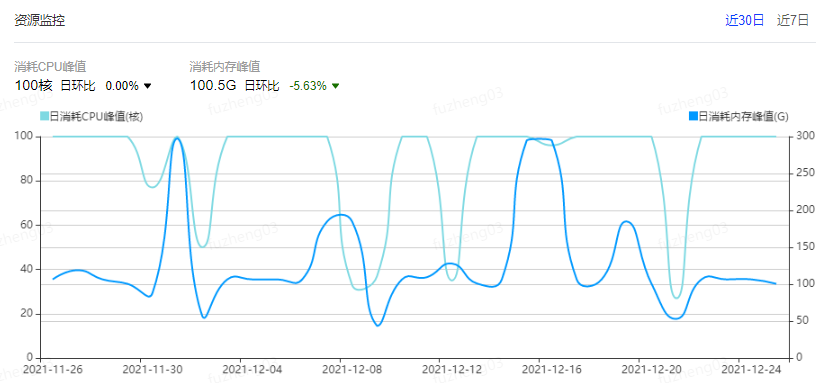This screenshot has width=823, height=383.
Task: Click the 0.00% day-over-day value
Action: pos(122,86)
